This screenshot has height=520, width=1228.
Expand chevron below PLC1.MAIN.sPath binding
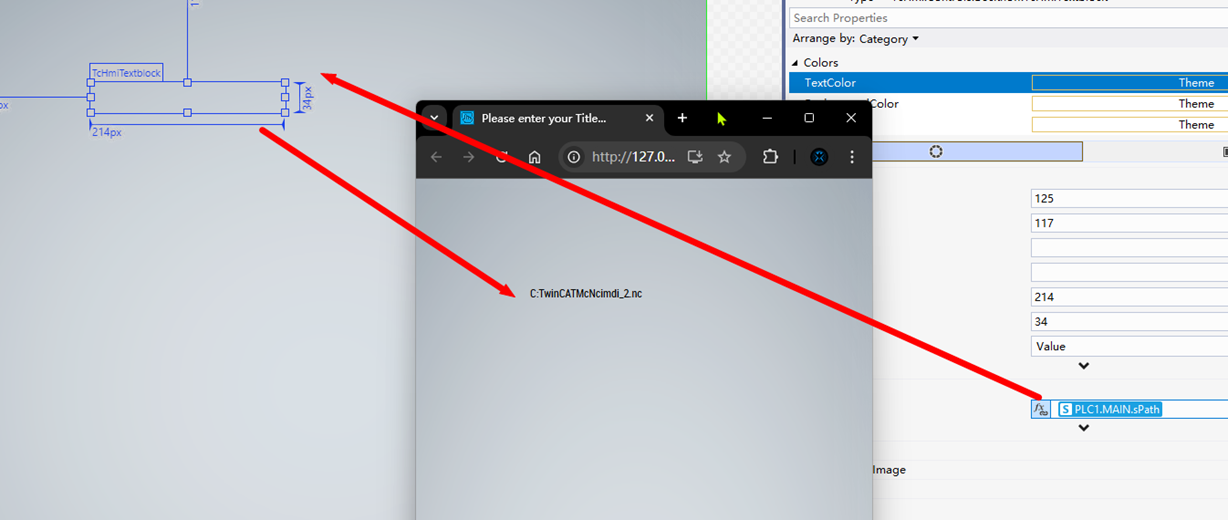[1083, 428]
